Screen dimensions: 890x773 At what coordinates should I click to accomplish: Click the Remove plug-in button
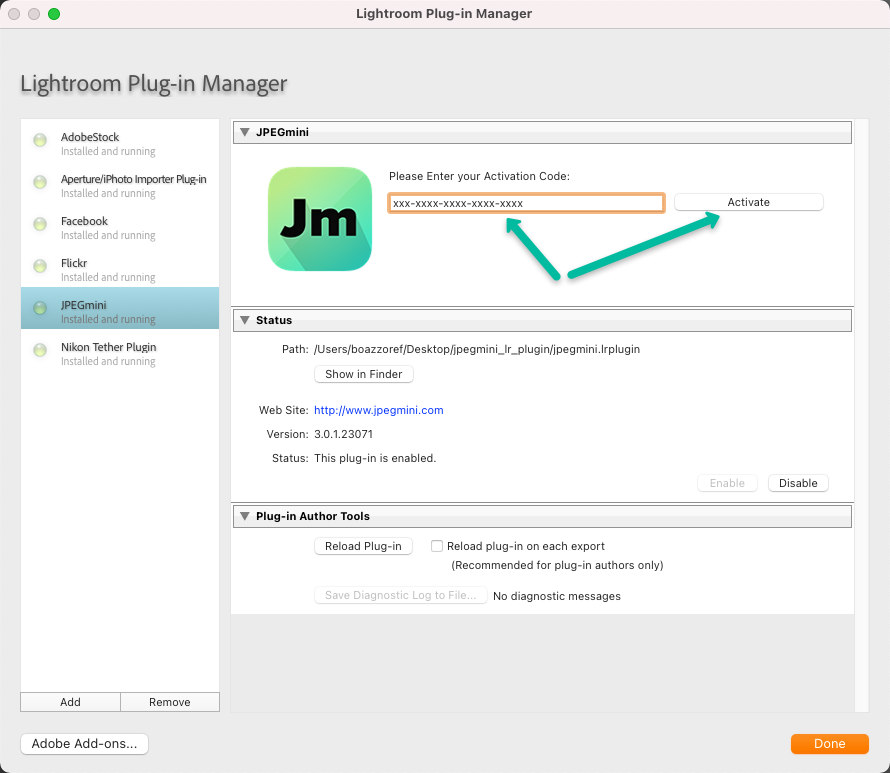pos(170,702)
